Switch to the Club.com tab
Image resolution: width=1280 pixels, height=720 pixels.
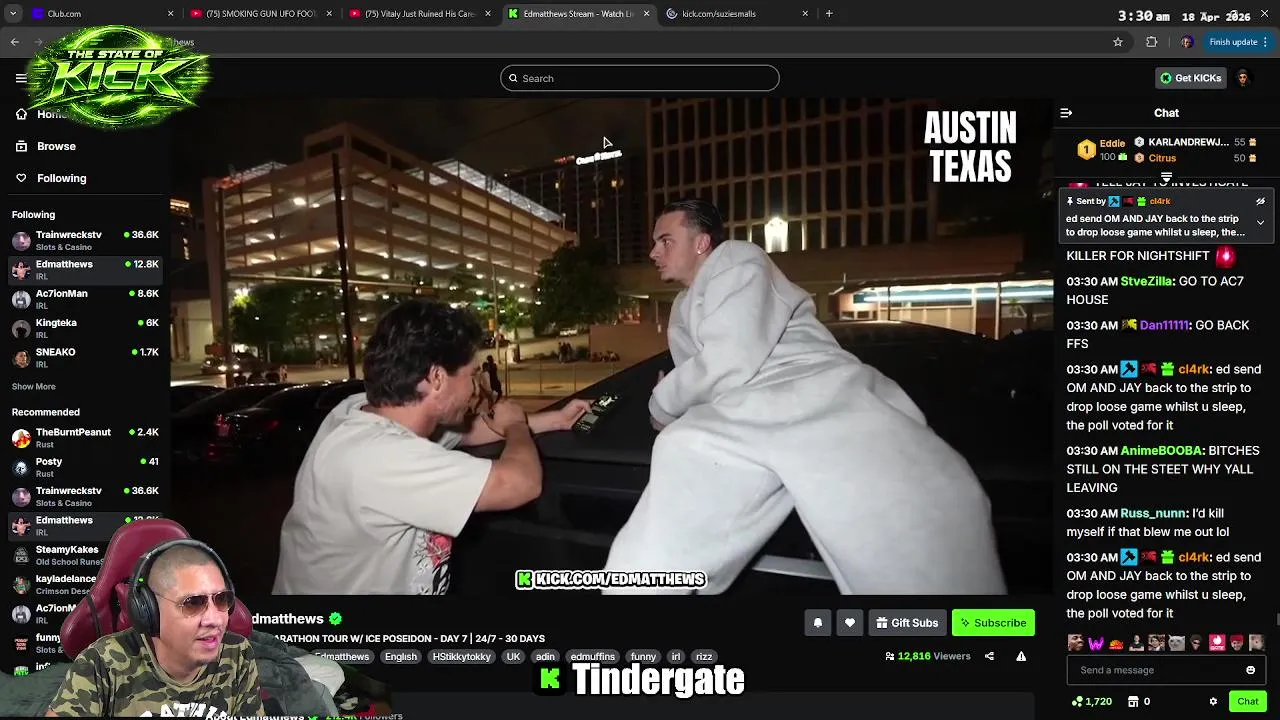click(100, 14)
